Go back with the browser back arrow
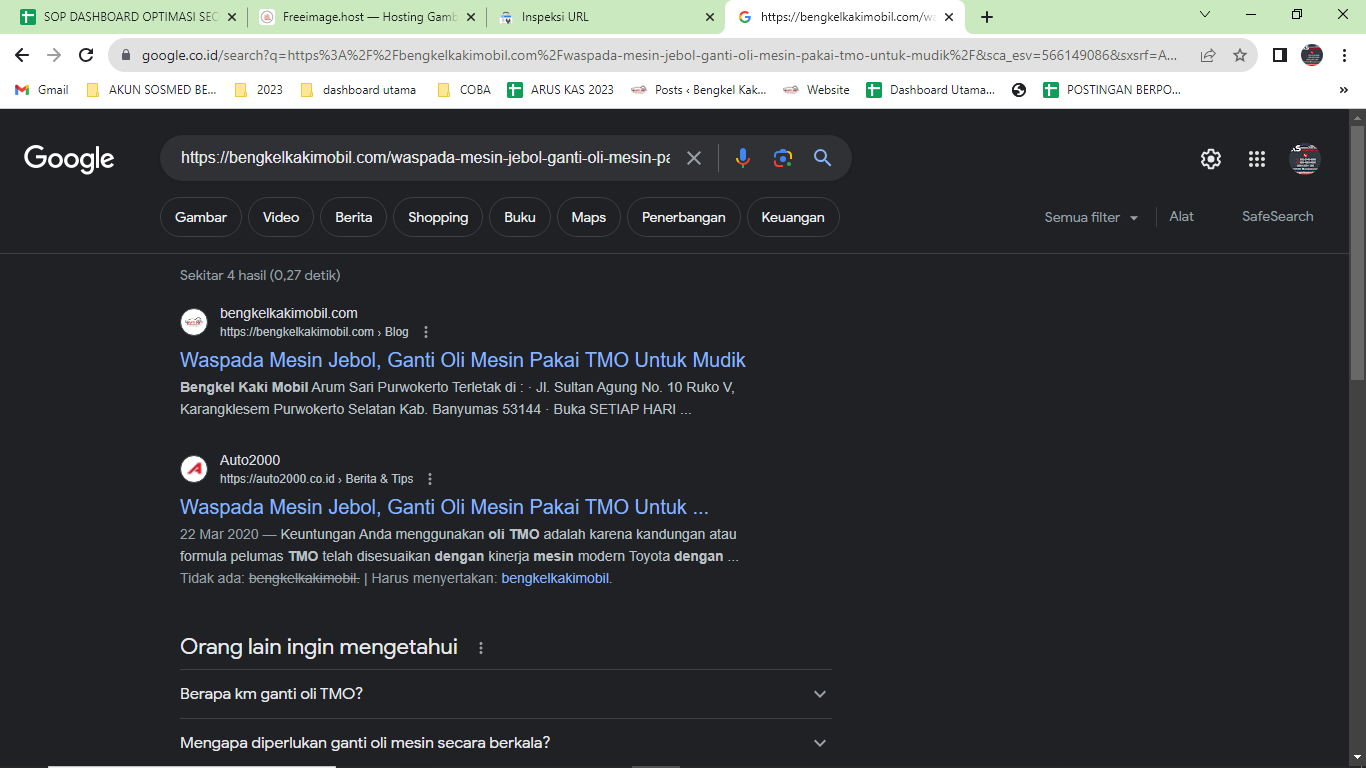This screenshot has height=768, width=1366. 22,56
